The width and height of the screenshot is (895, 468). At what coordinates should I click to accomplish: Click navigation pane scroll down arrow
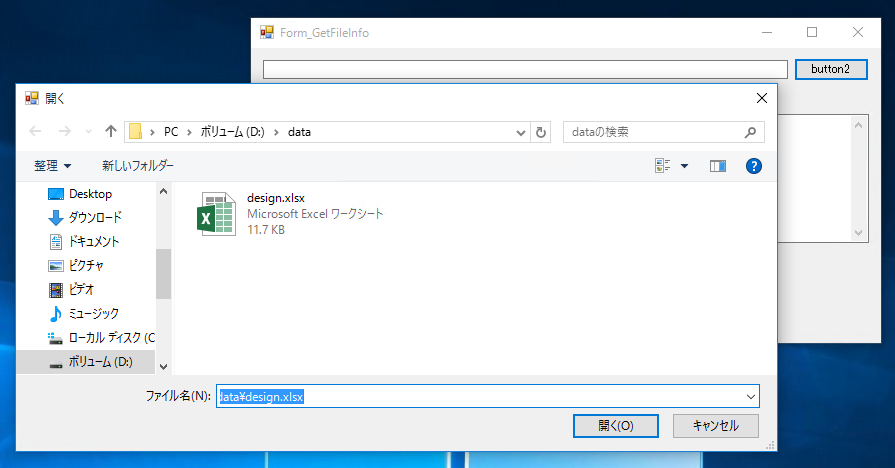tap(164, 366)
